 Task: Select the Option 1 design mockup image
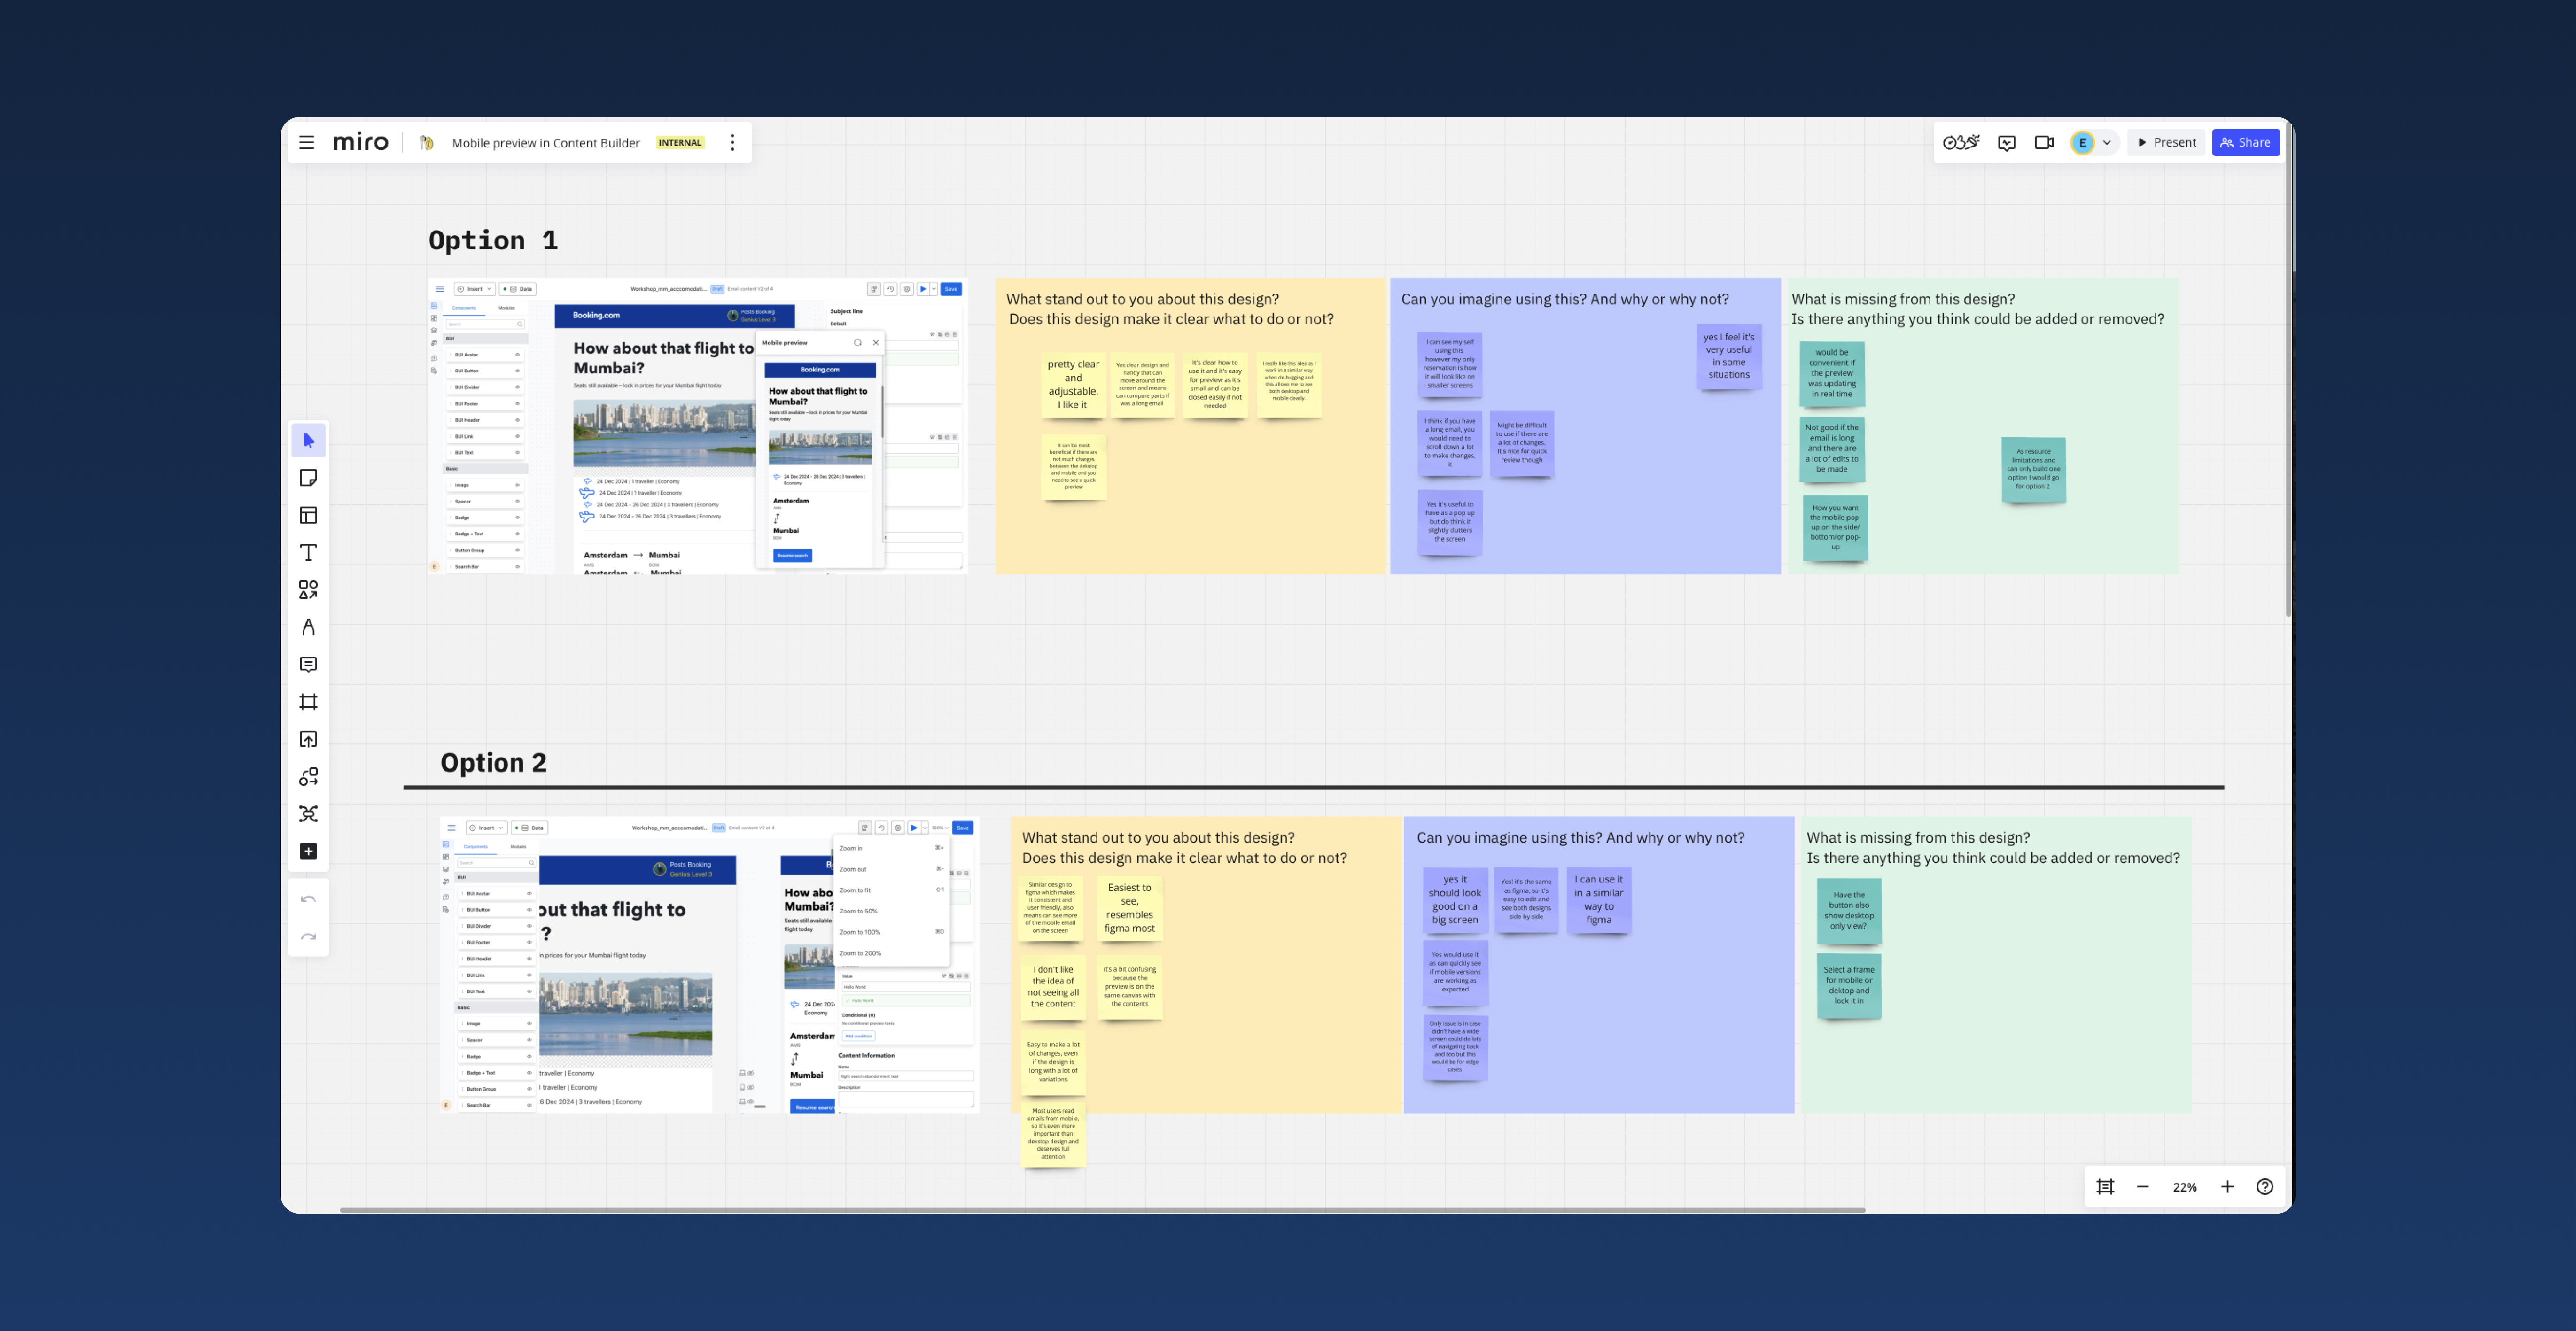coord(697,427)
